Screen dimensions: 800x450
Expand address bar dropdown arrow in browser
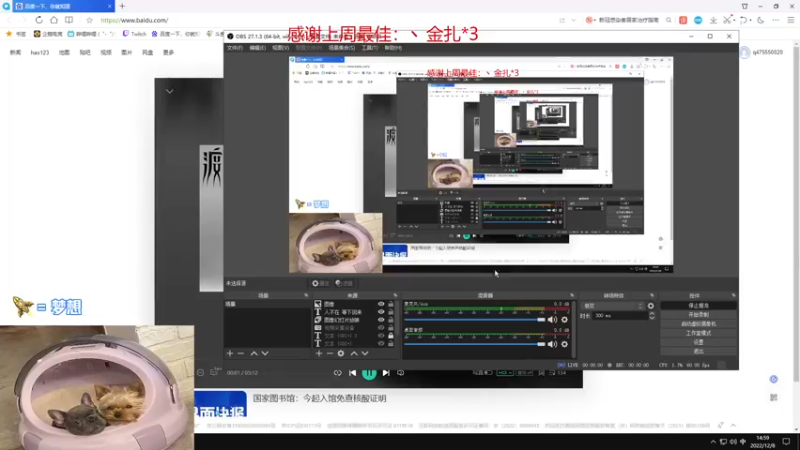click(573, 20)
